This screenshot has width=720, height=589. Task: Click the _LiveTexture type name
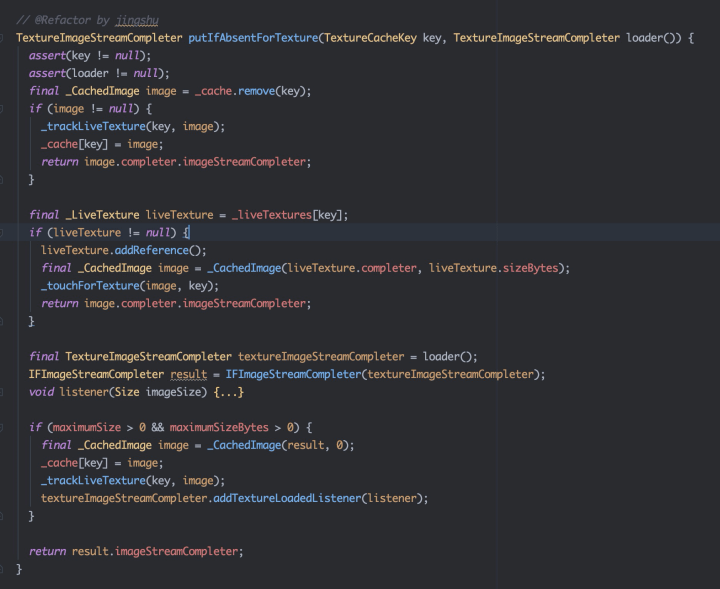tap(102, 215)
